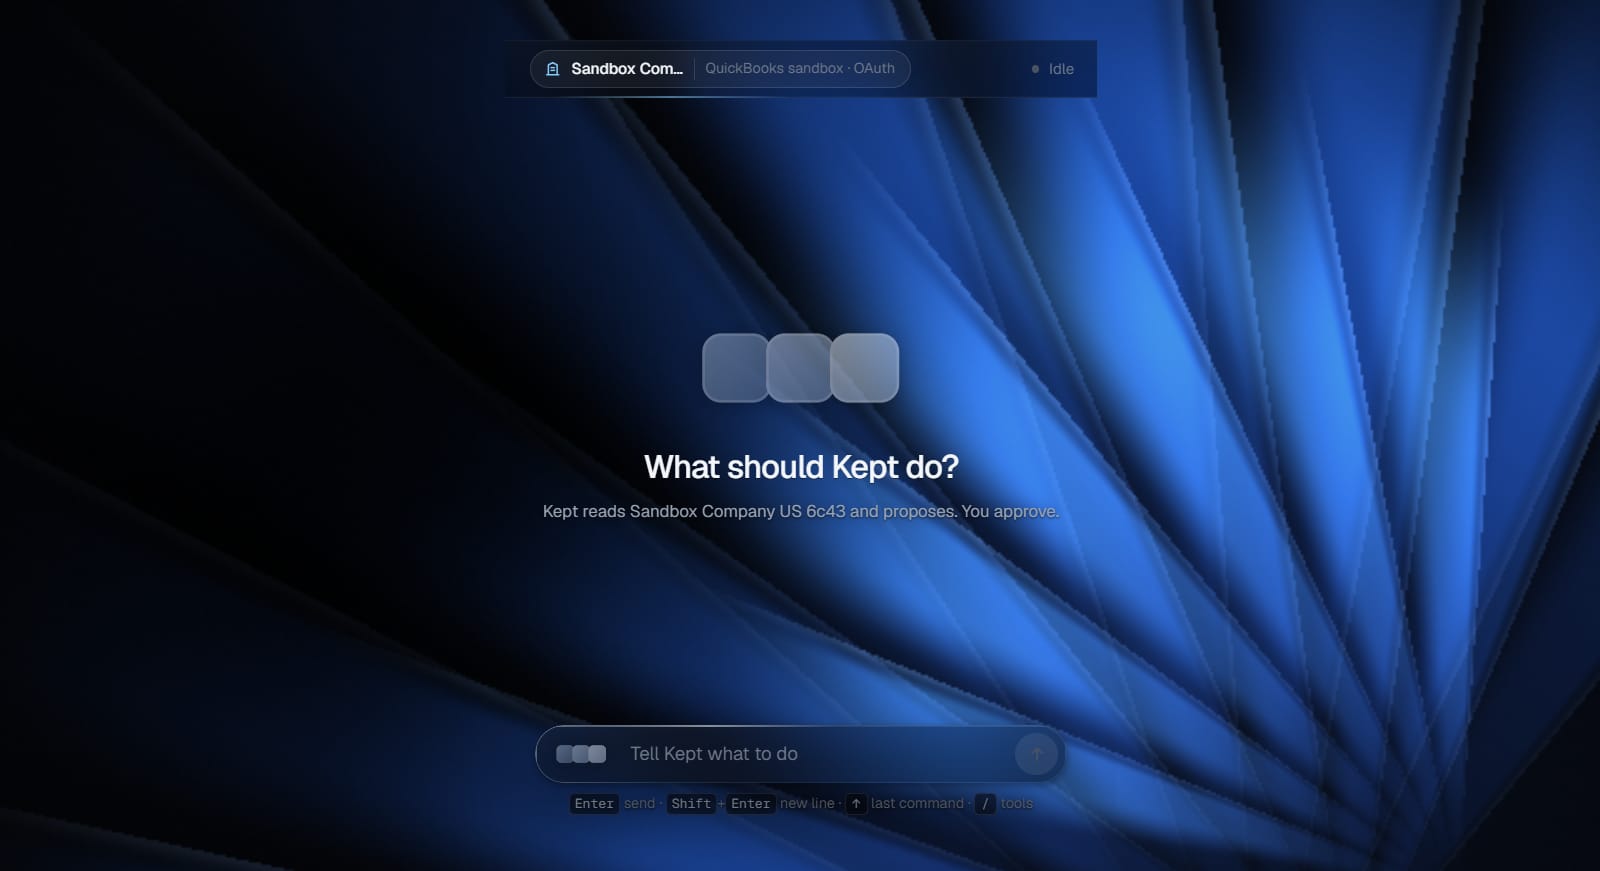Click the Idle status text
This screenshot has height=871, width=1600.
1061,69
